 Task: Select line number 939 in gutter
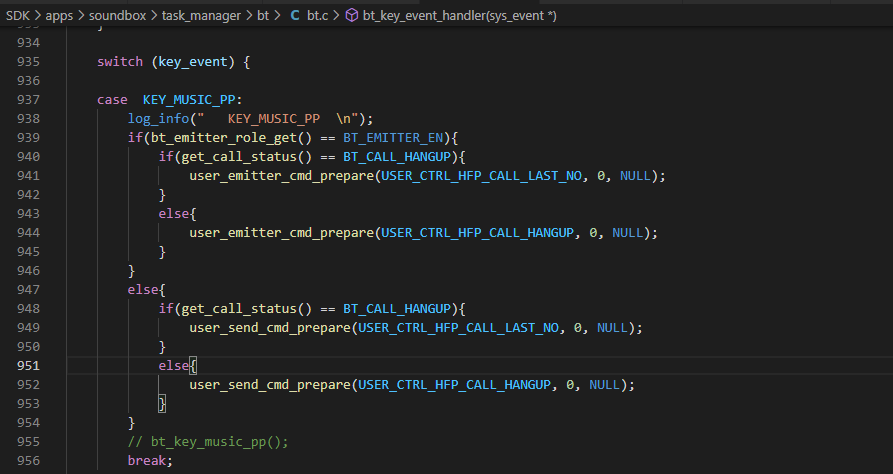(28, 138)
